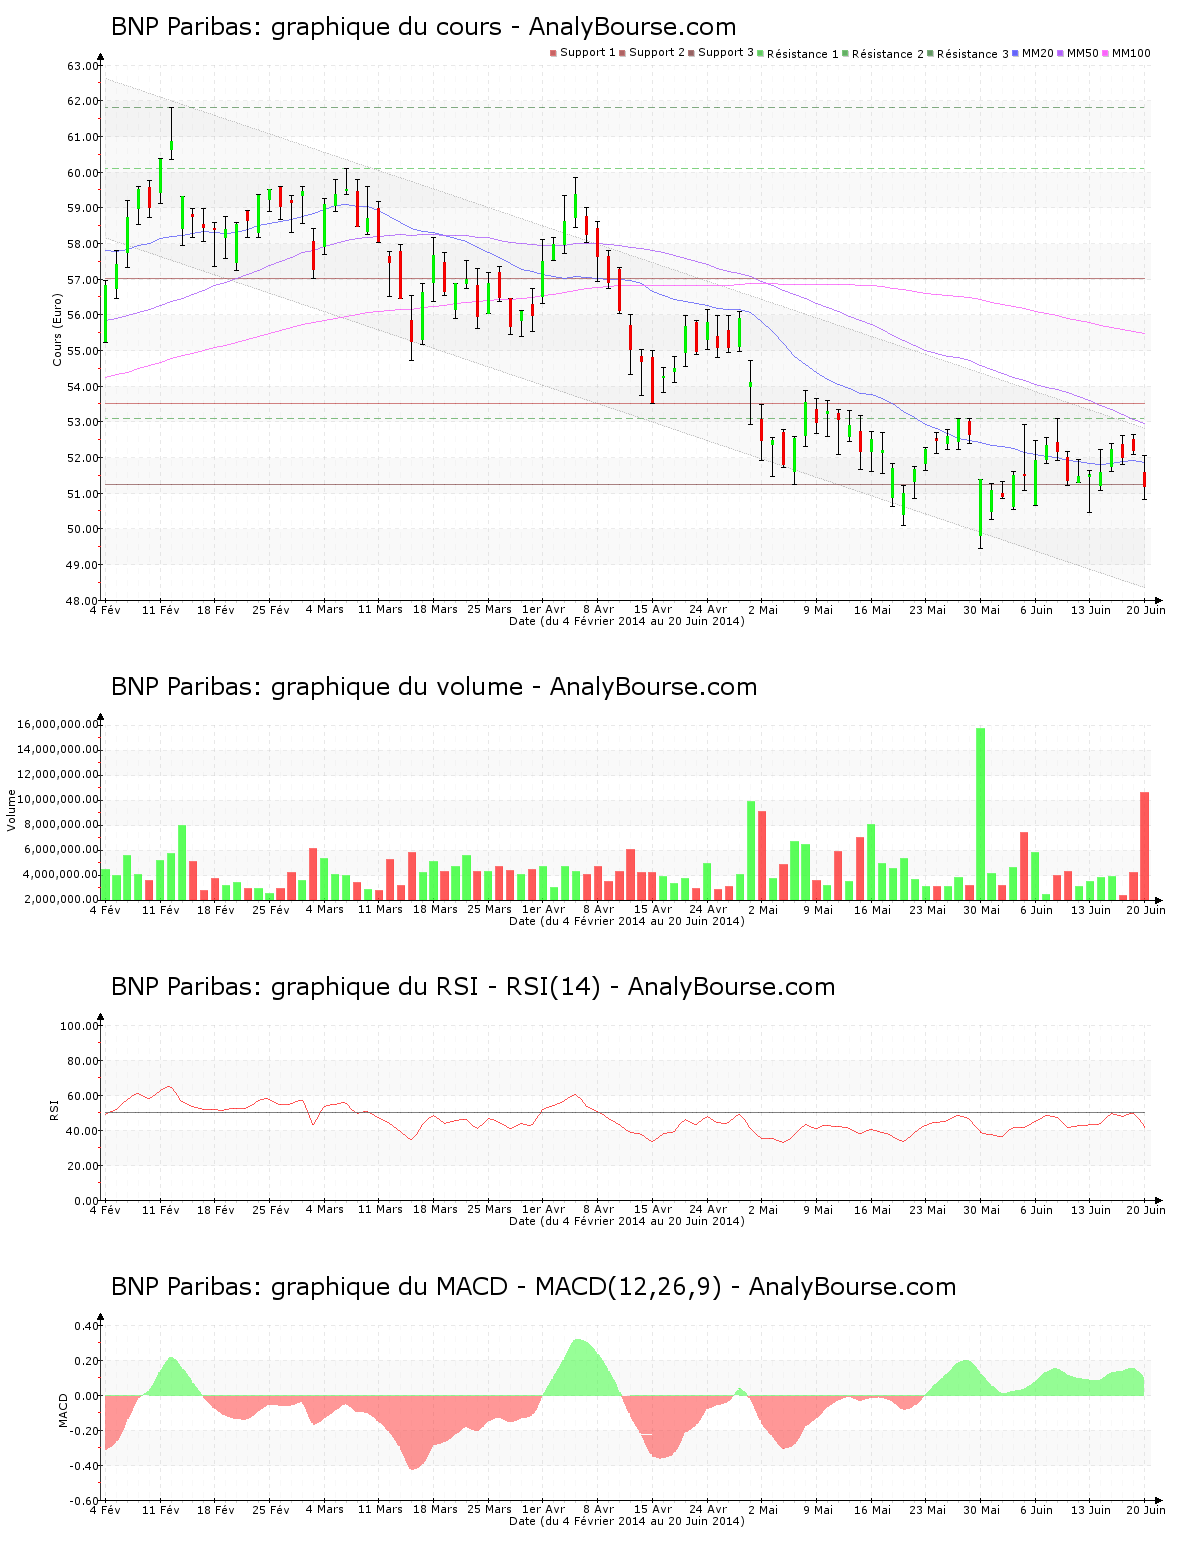Click the tall red volume bar at 20 Juin
This screenshot has width=1200, height=1550.
click(x=1145, y=846)
